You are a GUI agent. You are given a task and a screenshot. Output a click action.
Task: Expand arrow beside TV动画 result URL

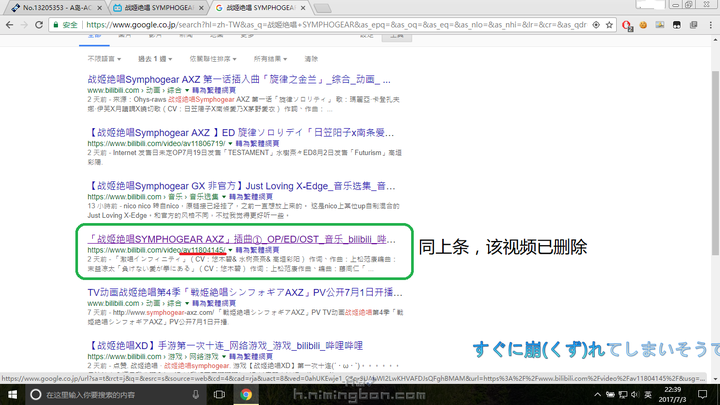tap(187, 304)
